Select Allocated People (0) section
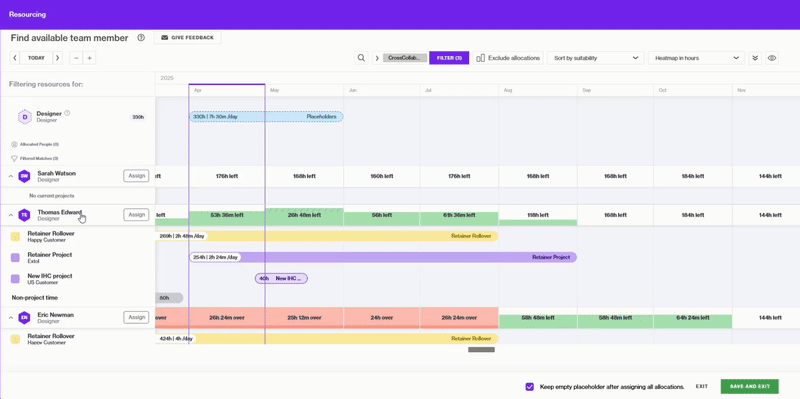The width and height of the screenshot is (800, 399). point(35,144)
